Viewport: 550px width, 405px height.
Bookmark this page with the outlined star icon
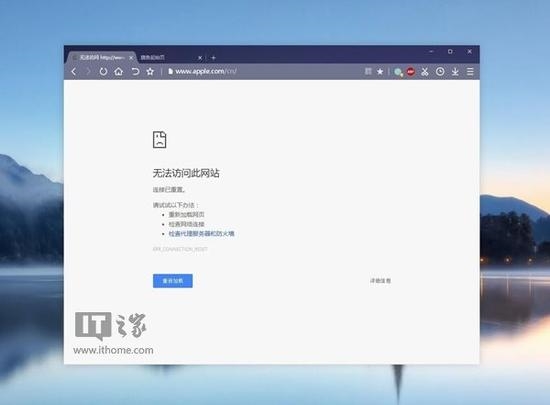click(x=150, y=72)
